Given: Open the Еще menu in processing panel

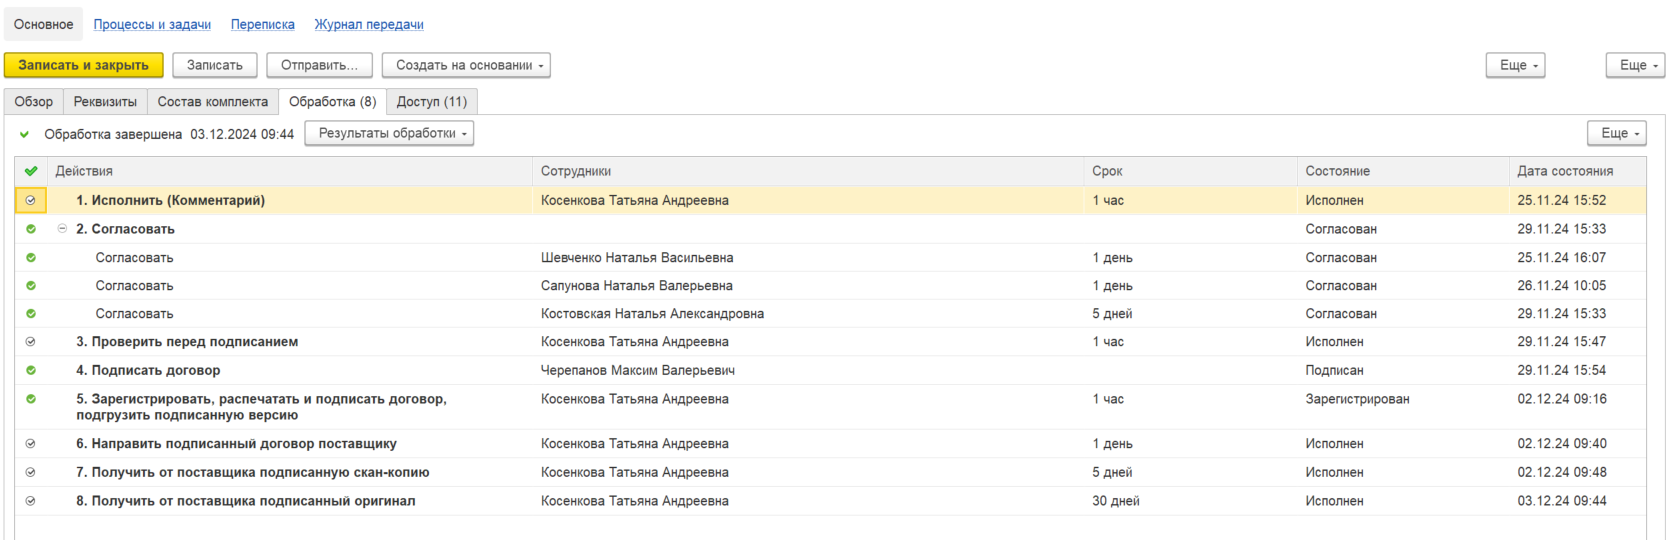Looking at the screenshot, I should tap(1616, 133).
